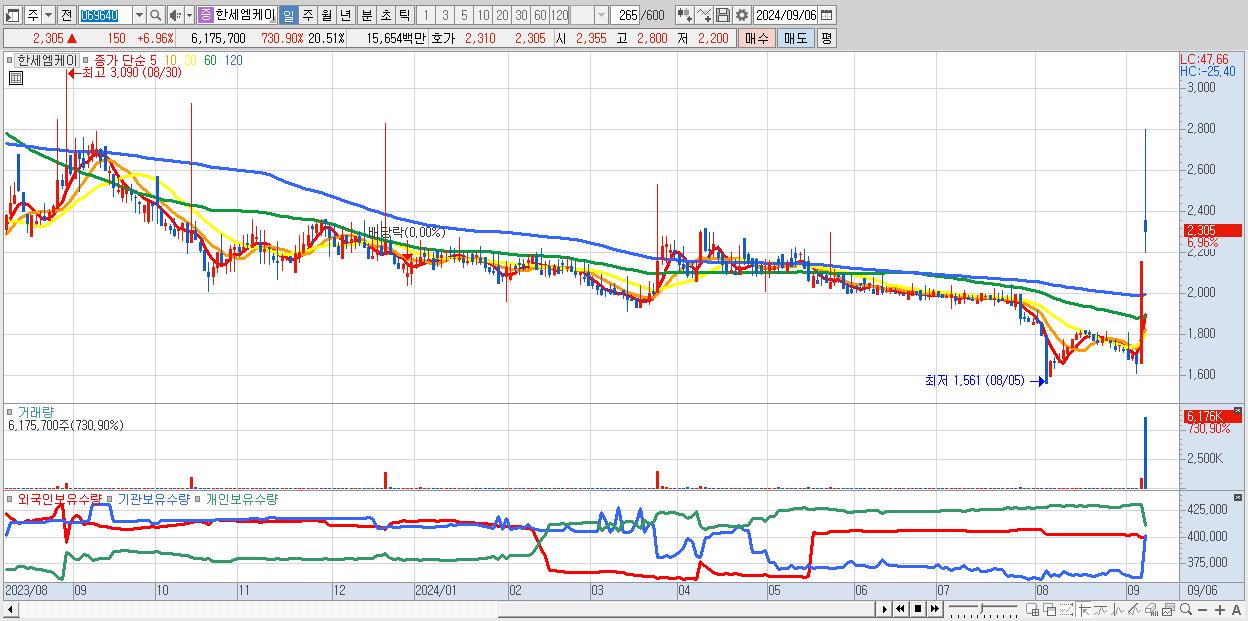Open the custom interval combo box
The image size is (1248, 621).
[590, 15]
